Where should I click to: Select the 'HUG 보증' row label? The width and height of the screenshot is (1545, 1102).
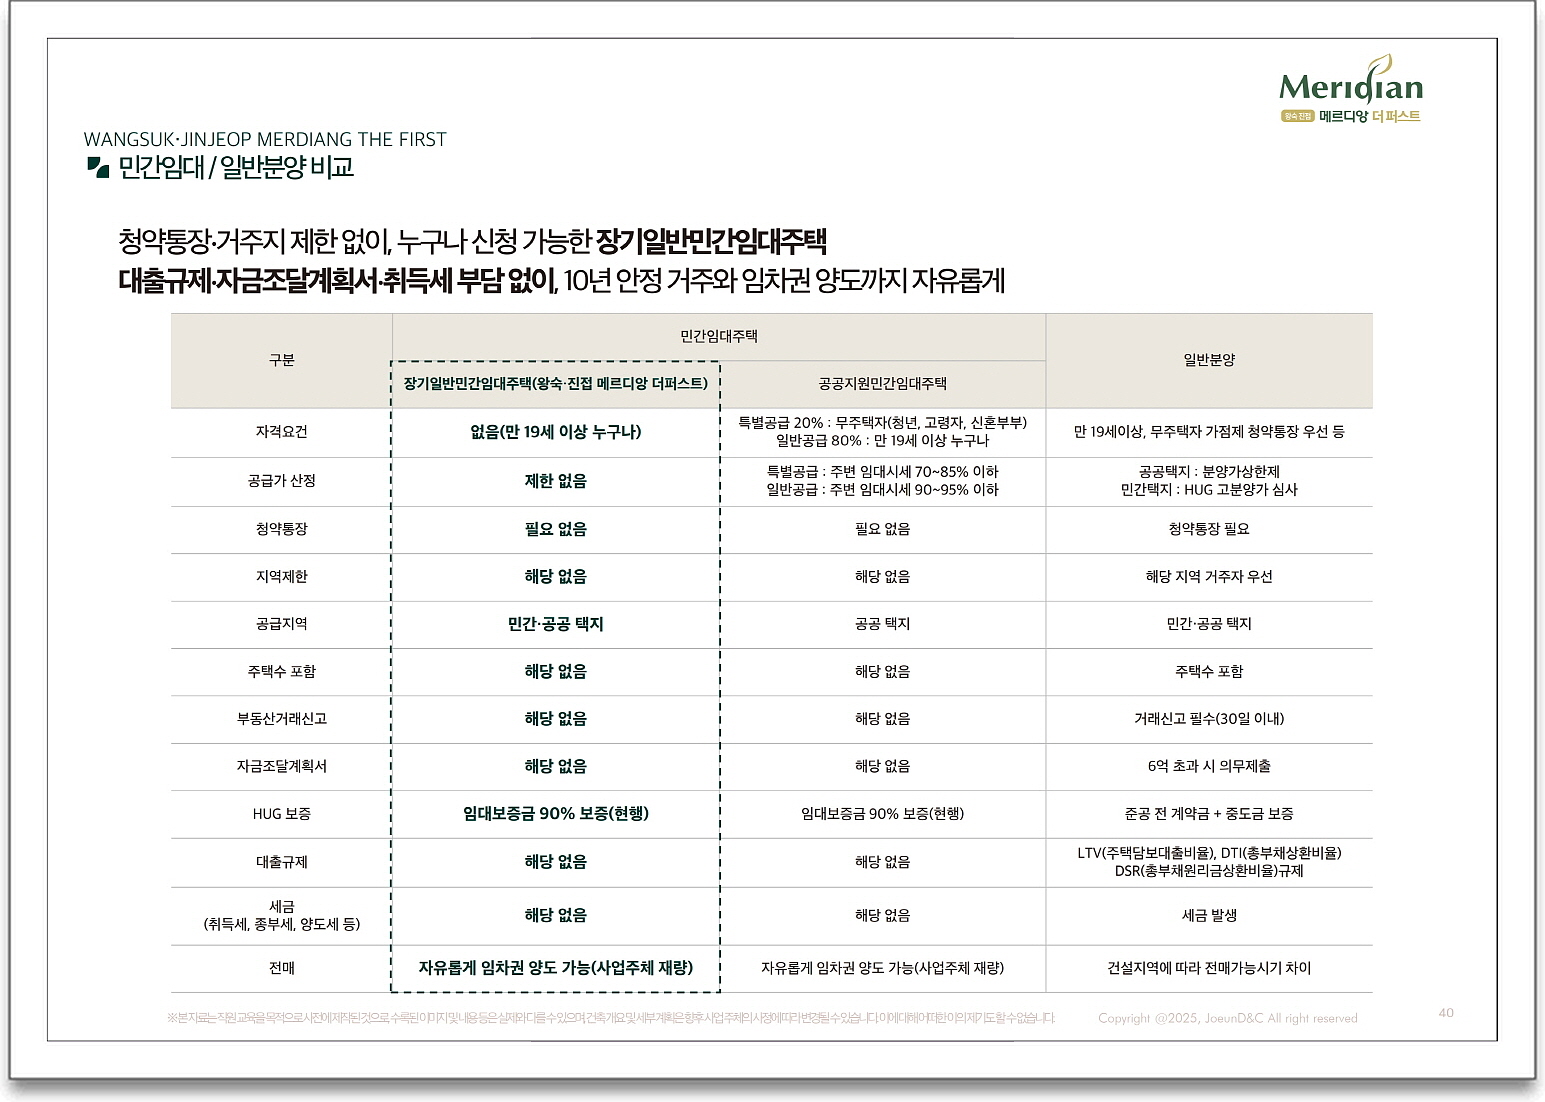tap(282, 814)
